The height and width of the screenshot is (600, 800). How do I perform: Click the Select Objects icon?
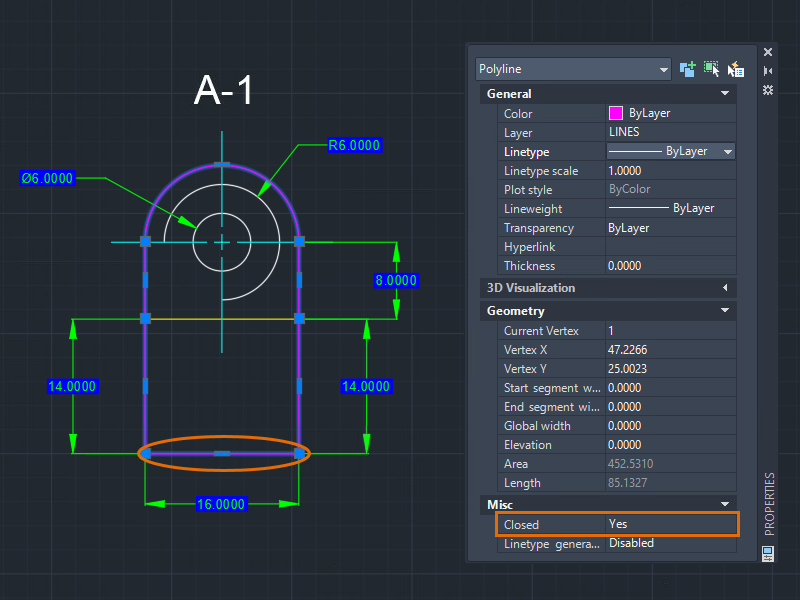click(711, 69)
